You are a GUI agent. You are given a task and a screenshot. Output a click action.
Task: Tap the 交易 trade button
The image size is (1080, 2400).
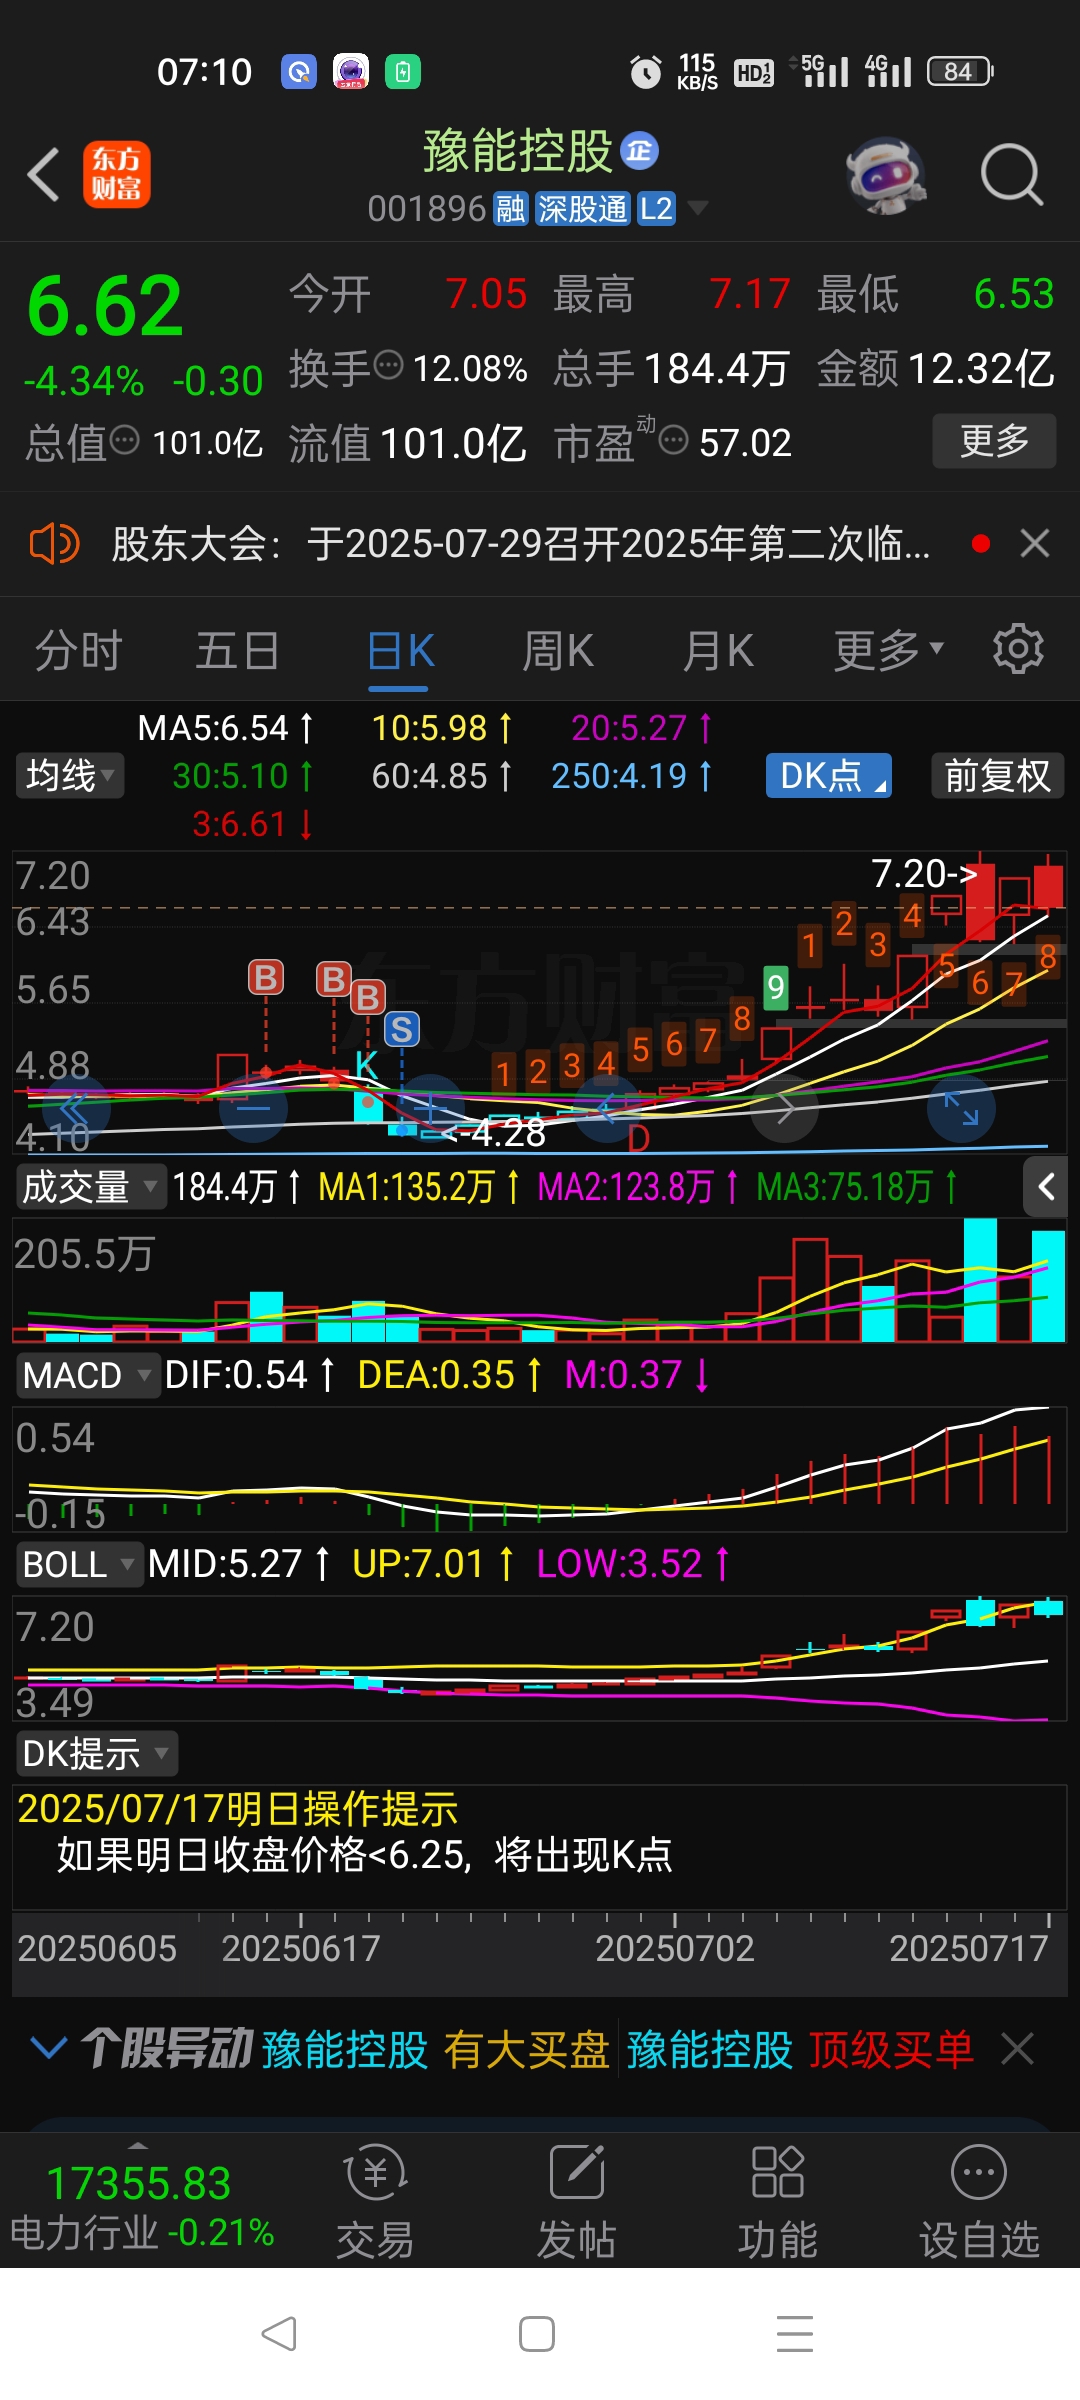[376, 2203]
